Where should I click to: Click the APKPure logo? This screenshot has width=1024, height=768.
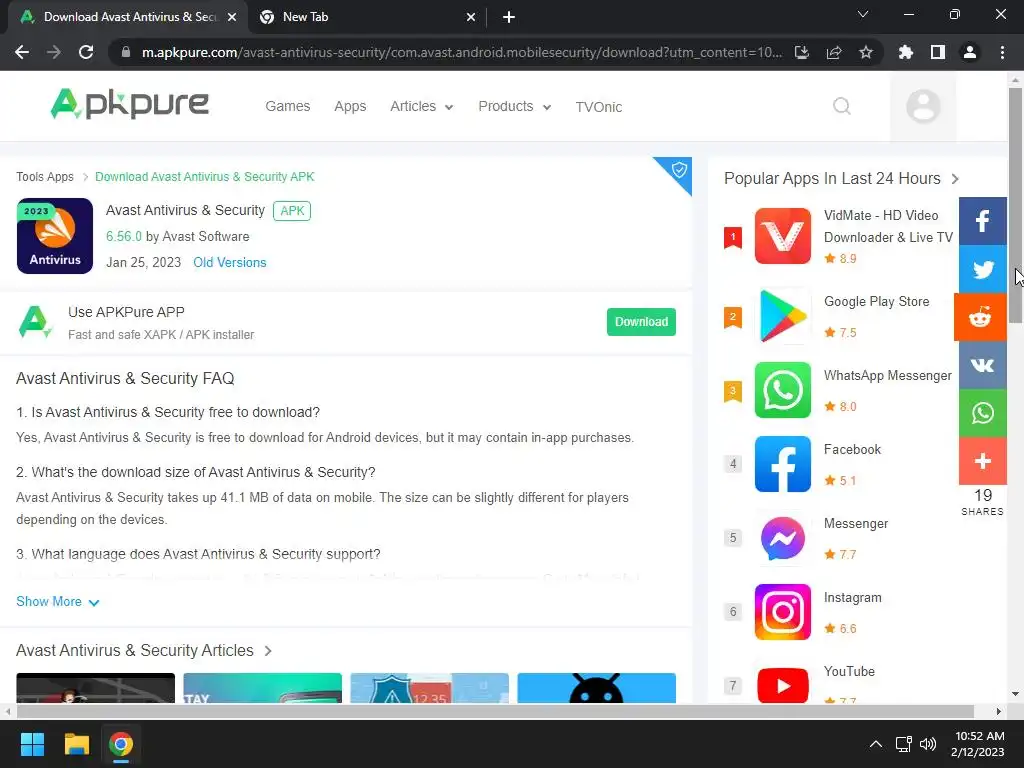(130, 104)
